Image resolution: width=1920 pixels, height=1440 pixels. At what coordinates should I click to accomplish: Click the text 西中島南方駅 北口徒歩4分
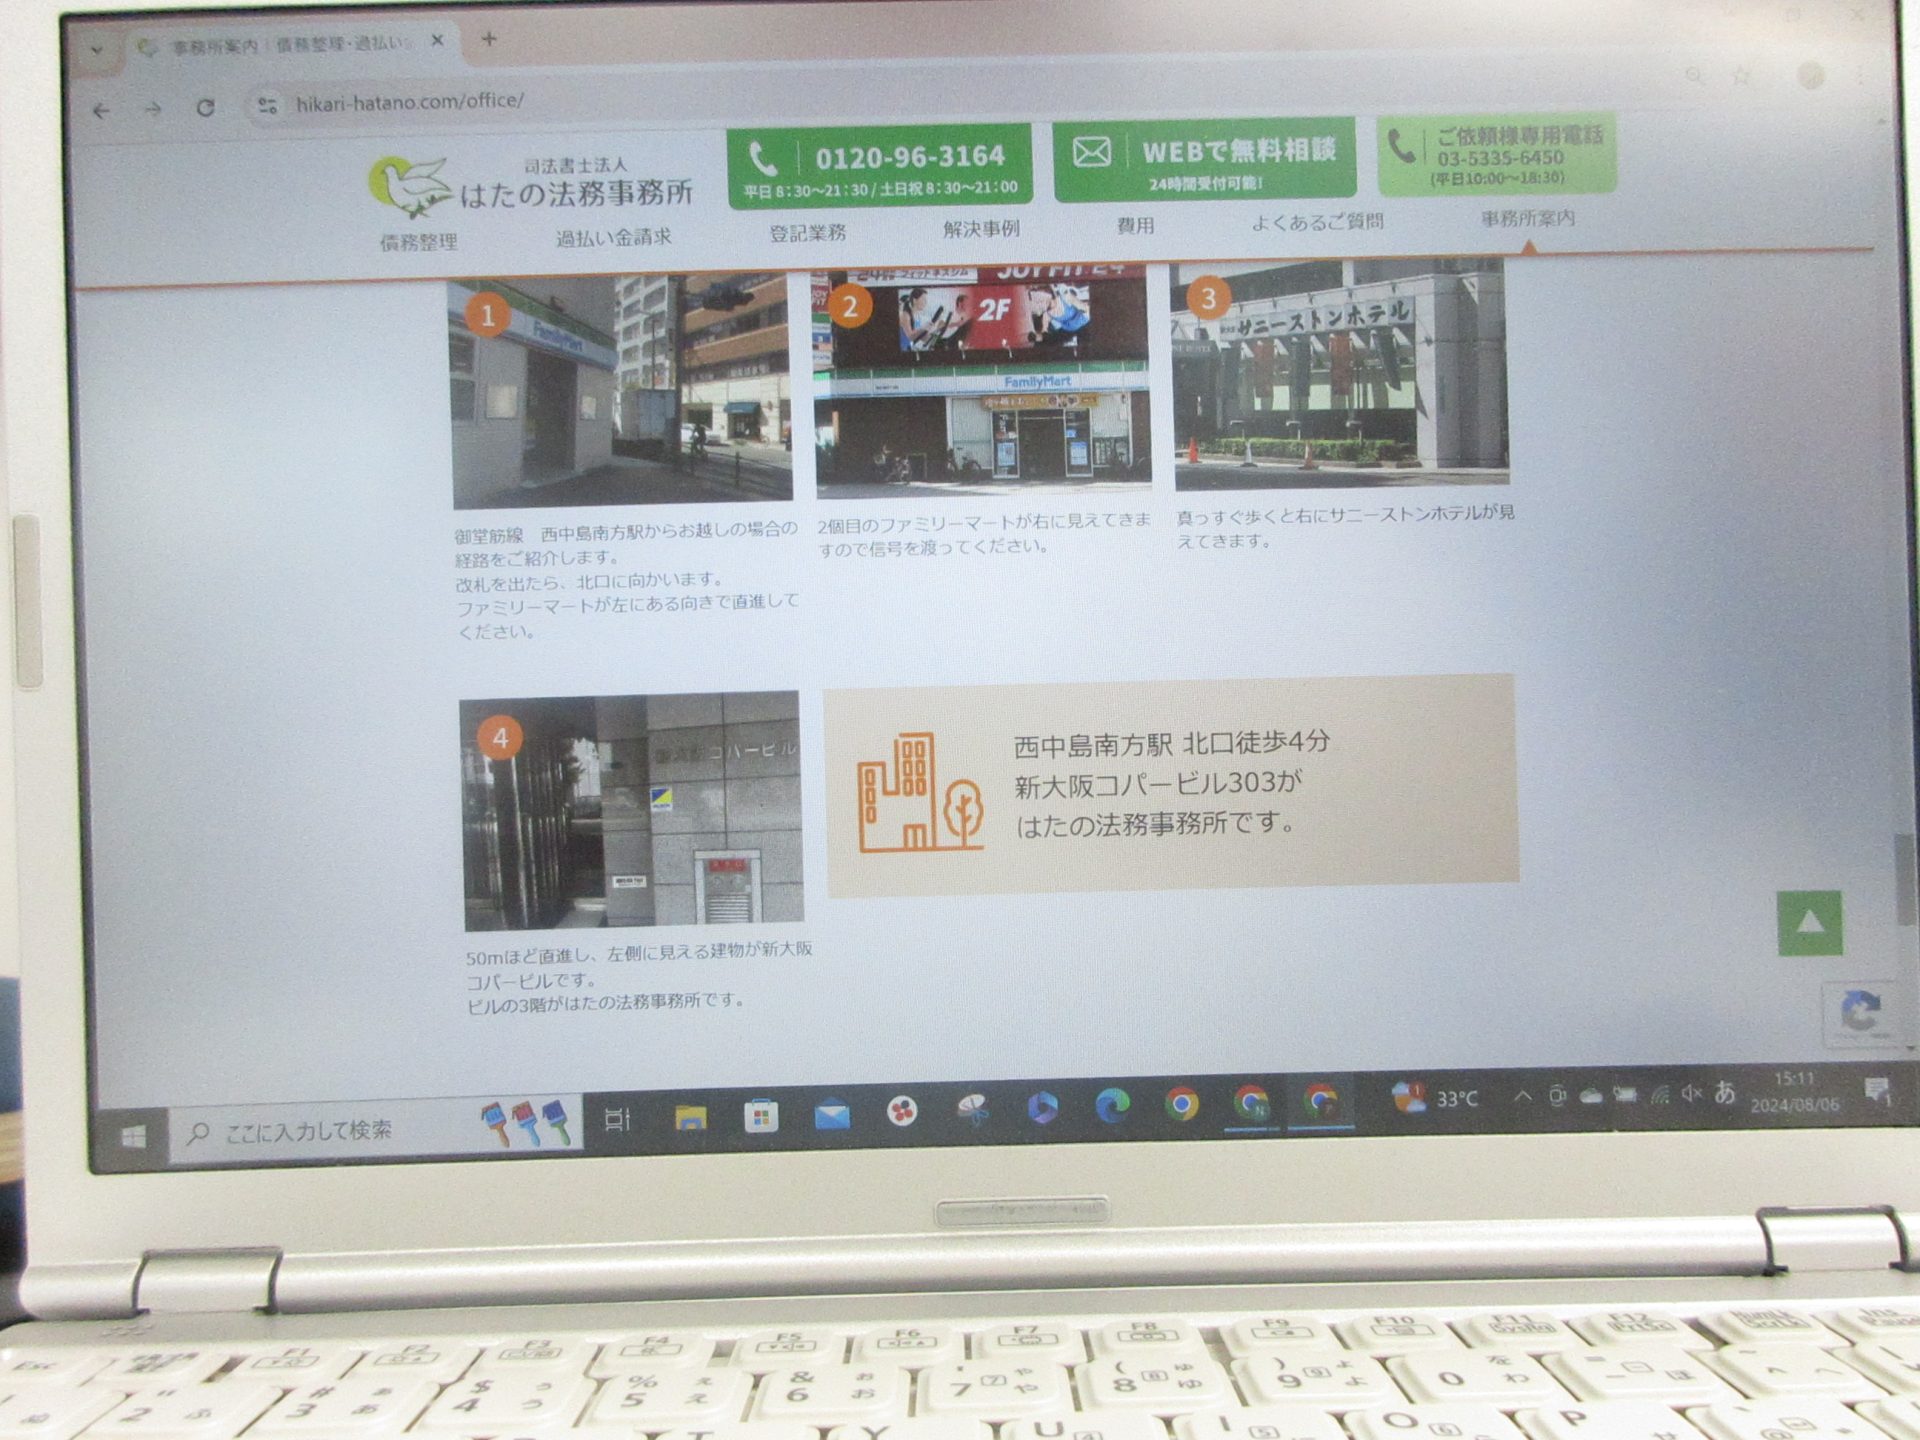(x=1171, y=743)
